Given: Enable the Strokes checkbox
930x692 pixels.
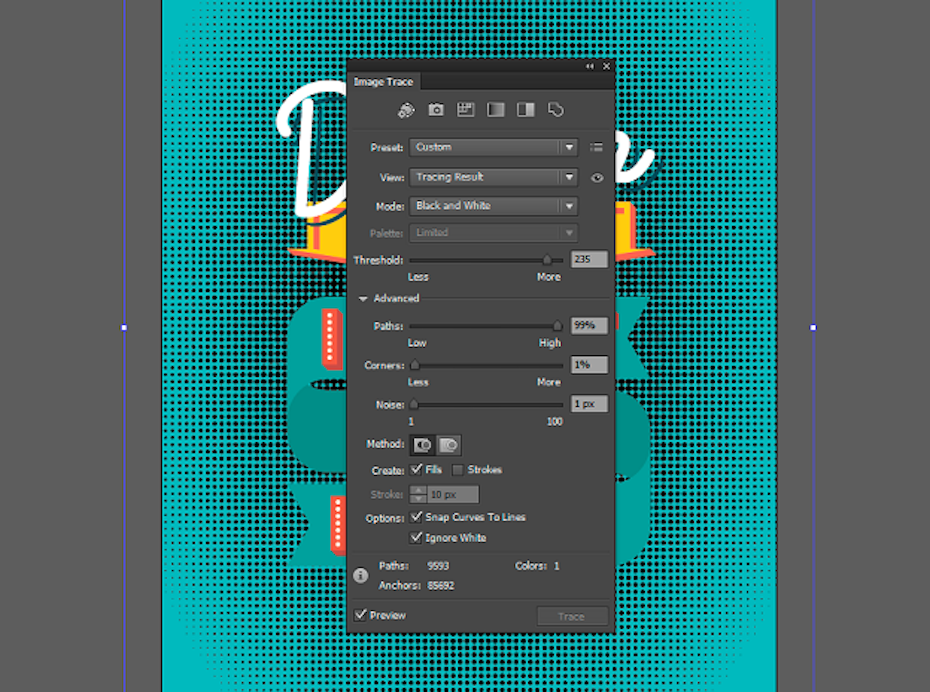Looking at the screenshot, I should 458,470.
